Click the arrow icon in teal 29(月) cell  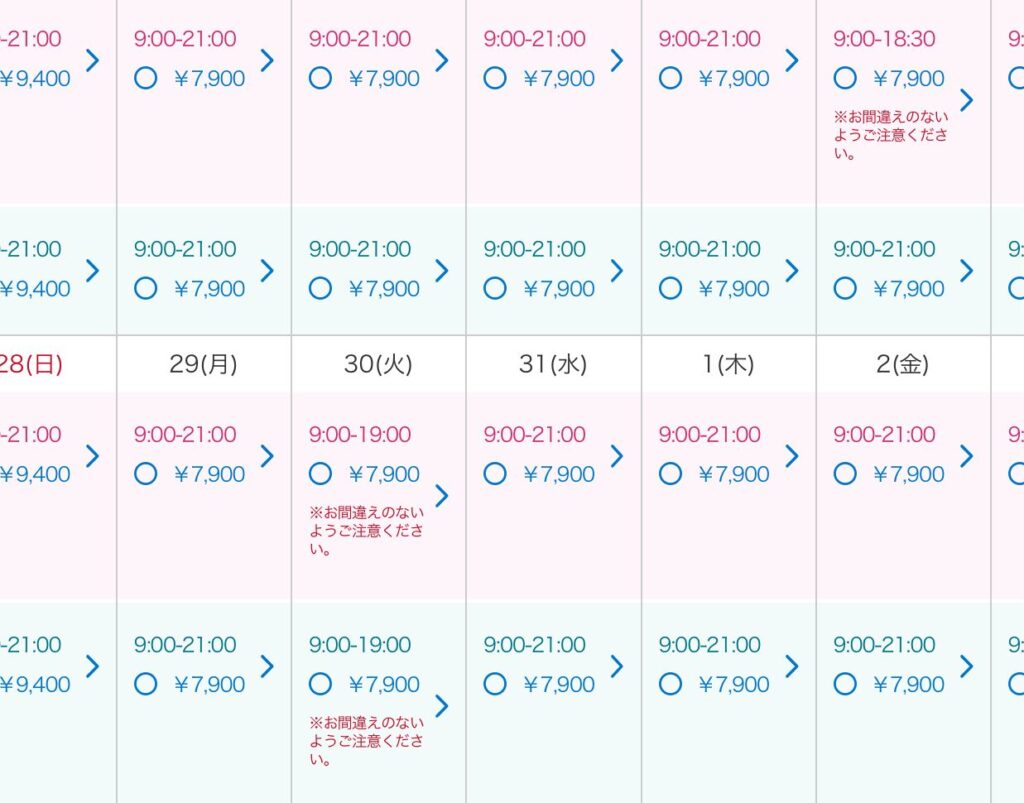pos(267,666)
